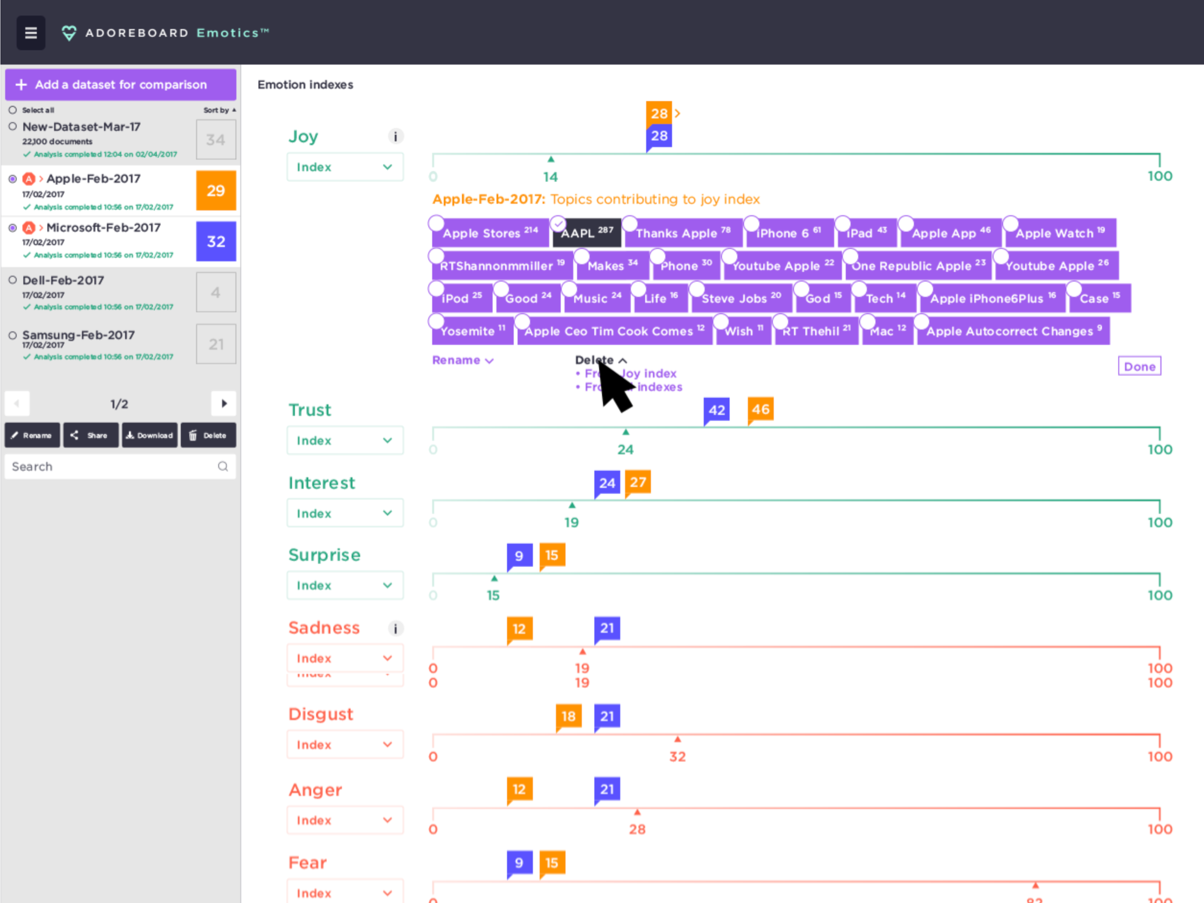Select the Yosemite topic tag
Viewport: 1204px width, 903px height.
click(x=473, y=331)
